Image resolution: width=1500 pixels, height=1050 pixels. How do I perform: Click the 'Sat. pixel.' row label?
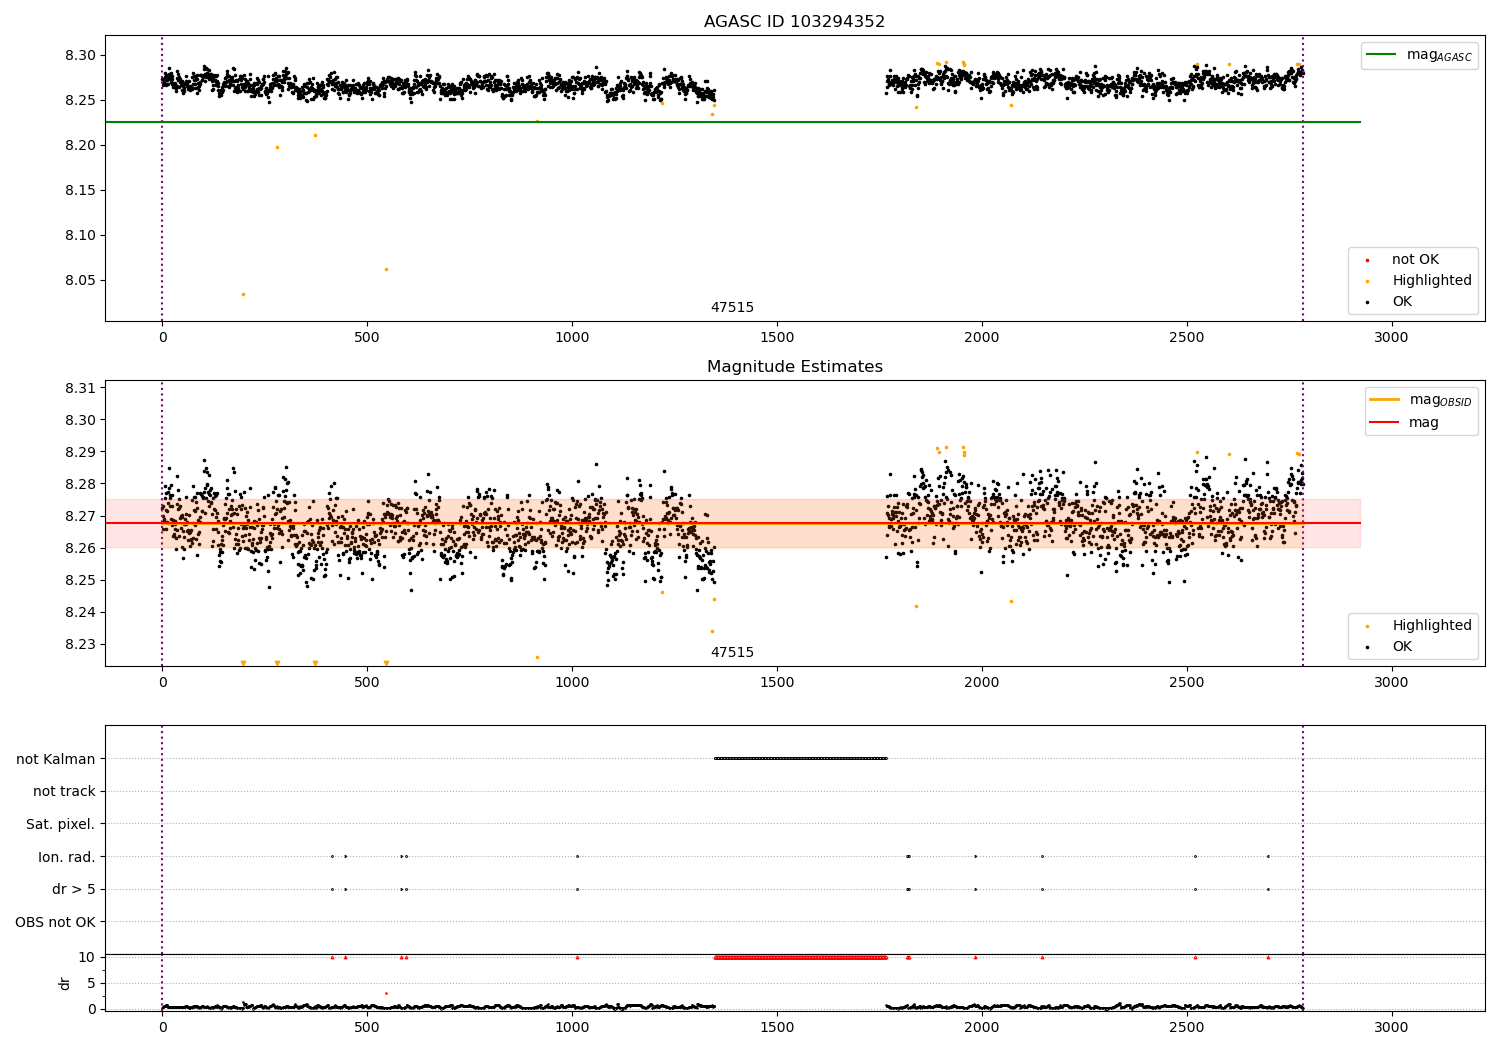tap(60, 824)
